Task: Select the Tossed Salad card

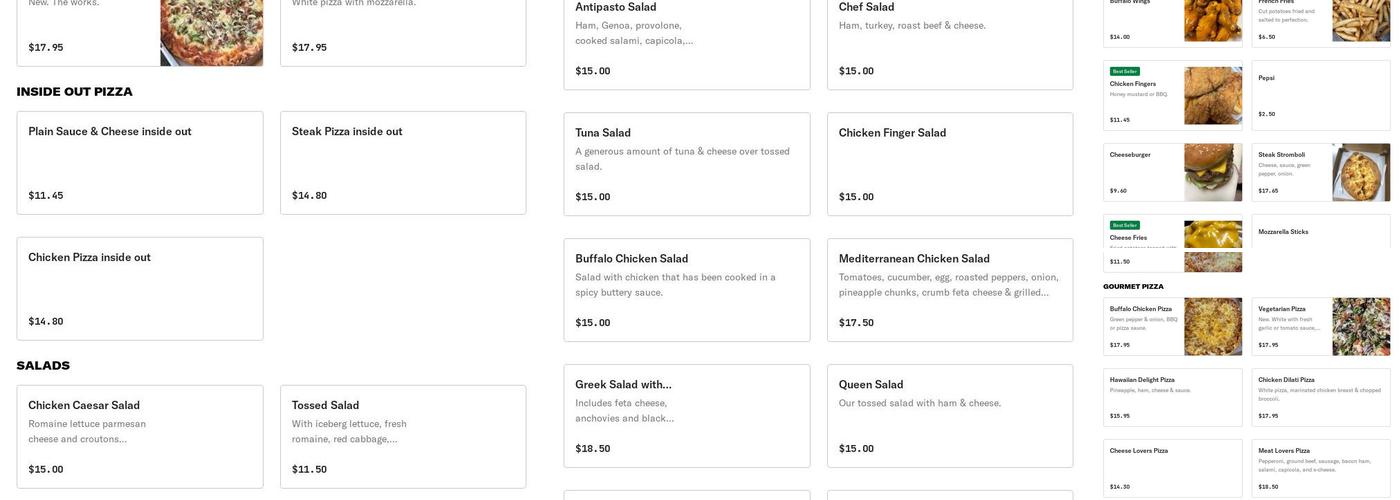Action: [402, 437]
